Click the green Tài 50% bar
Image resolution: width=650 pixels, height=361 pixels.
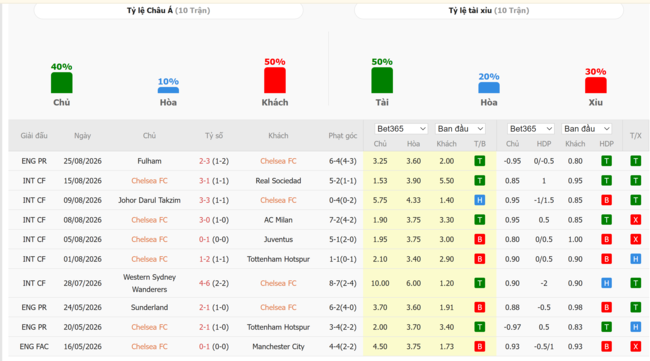(x=382, y=80)
